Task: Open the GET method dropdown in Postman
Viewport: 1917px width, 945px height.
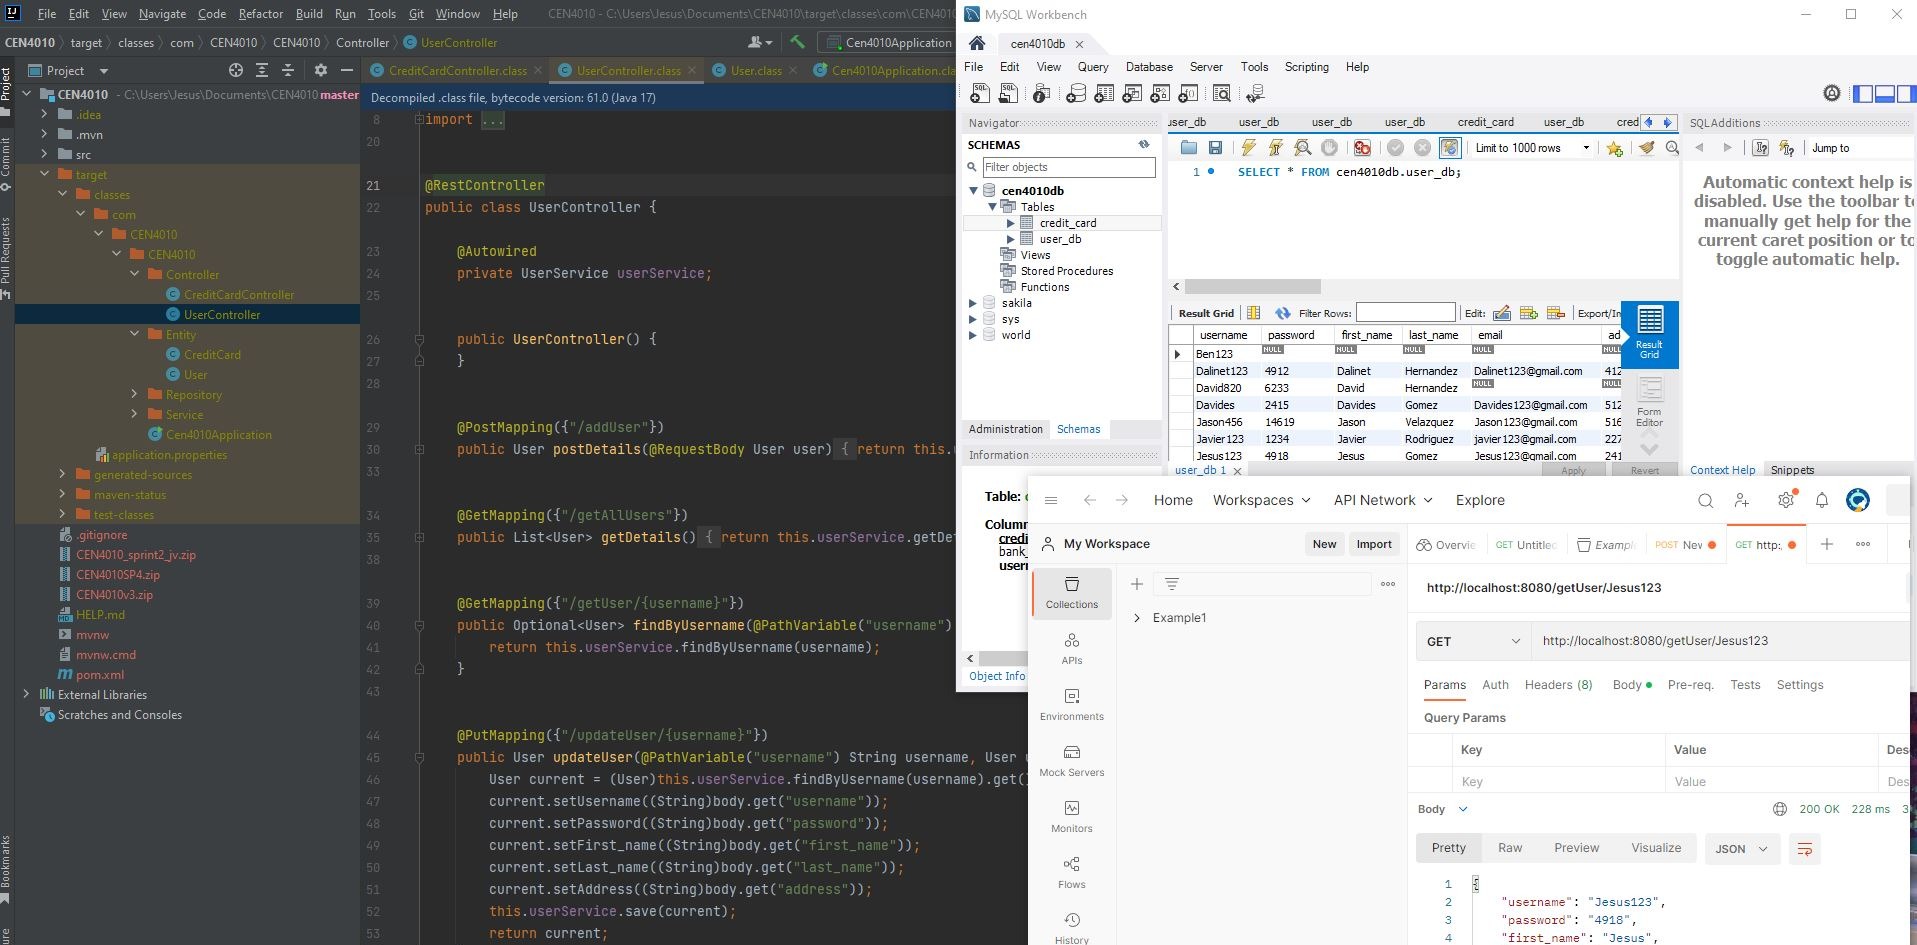Action: pyautogui.click(x=1472, y=641)
